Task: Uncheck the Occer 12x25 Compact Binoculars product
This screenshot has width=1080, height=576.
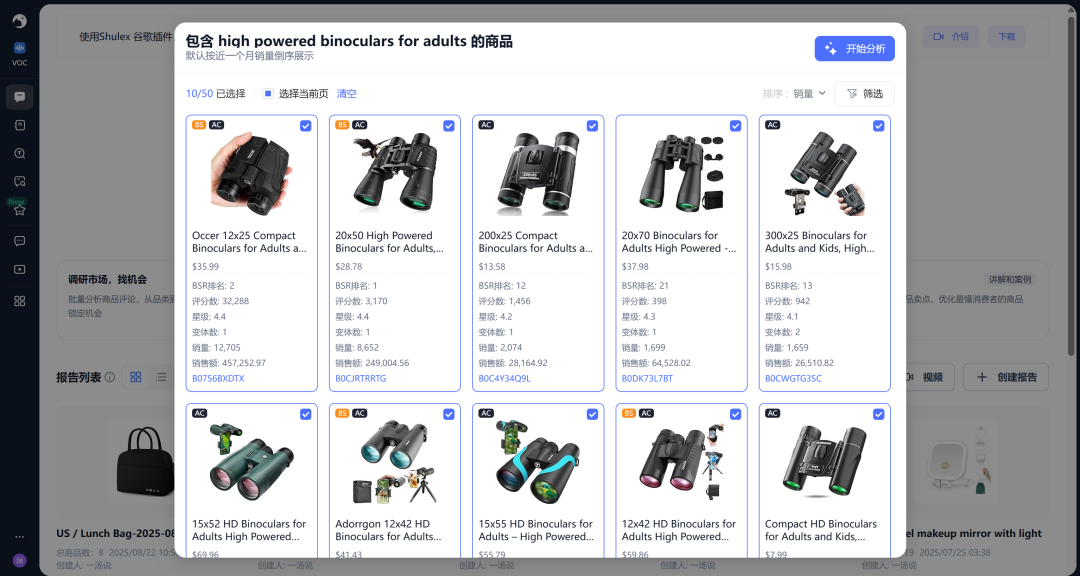Action: (x=306, y=126)
